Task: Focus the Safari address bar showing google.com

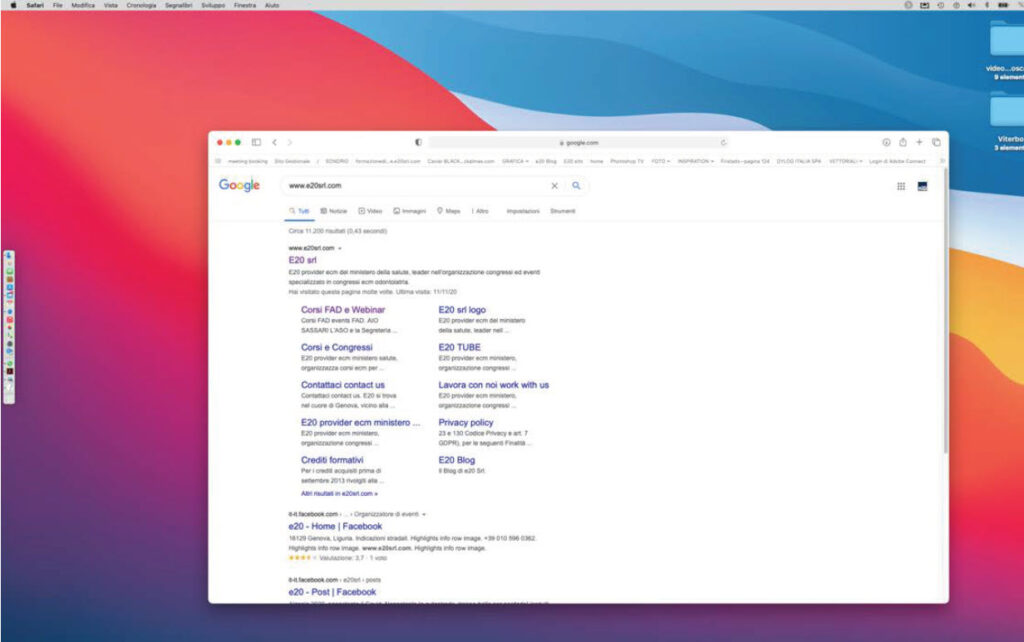Action: (x=579, y=142)
